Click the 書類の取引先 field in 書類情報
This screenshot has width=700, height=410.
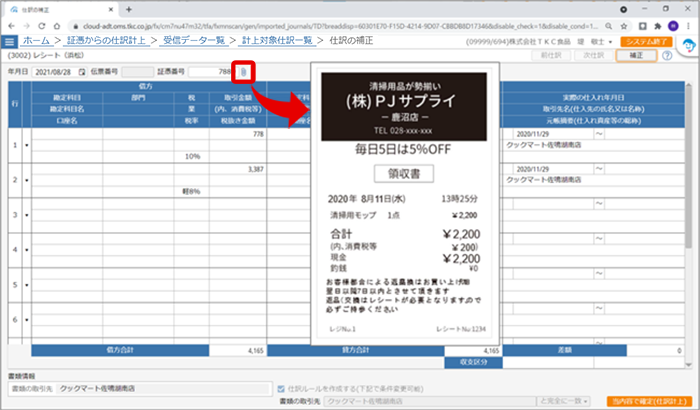(x=164, y=389)
